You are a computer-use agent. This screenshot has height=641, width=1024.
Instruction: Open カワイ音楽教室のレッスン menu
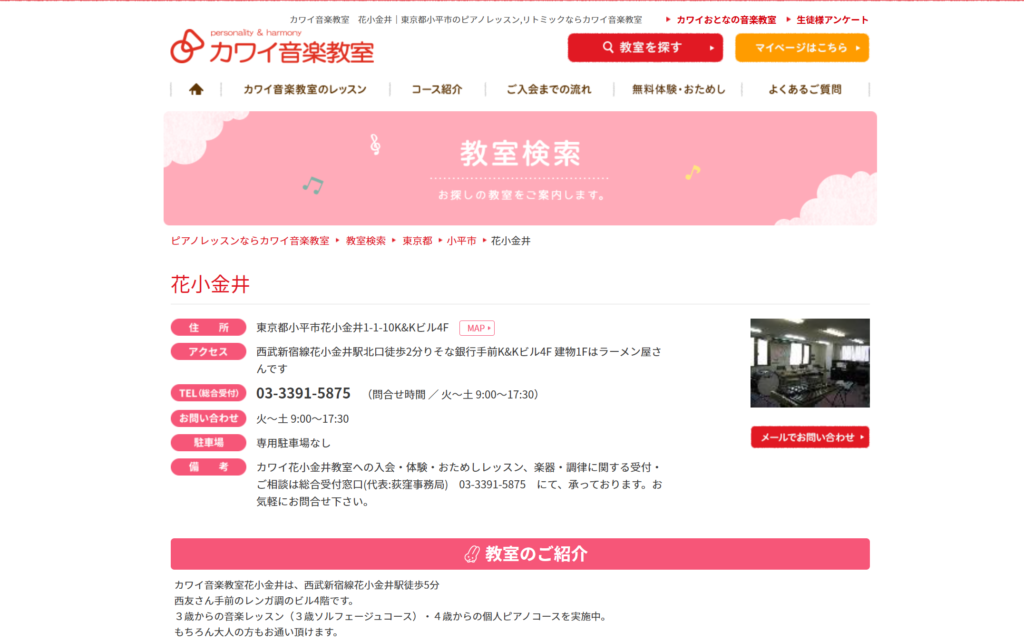pos(305,89)
